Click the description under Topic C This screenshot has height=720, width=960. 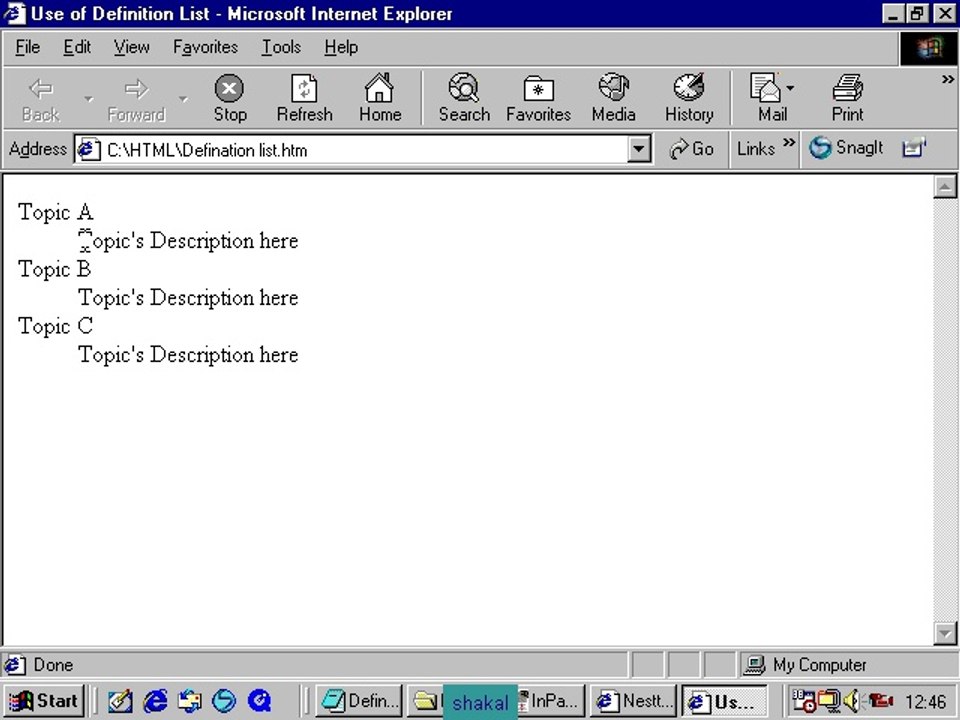(189, 355)
